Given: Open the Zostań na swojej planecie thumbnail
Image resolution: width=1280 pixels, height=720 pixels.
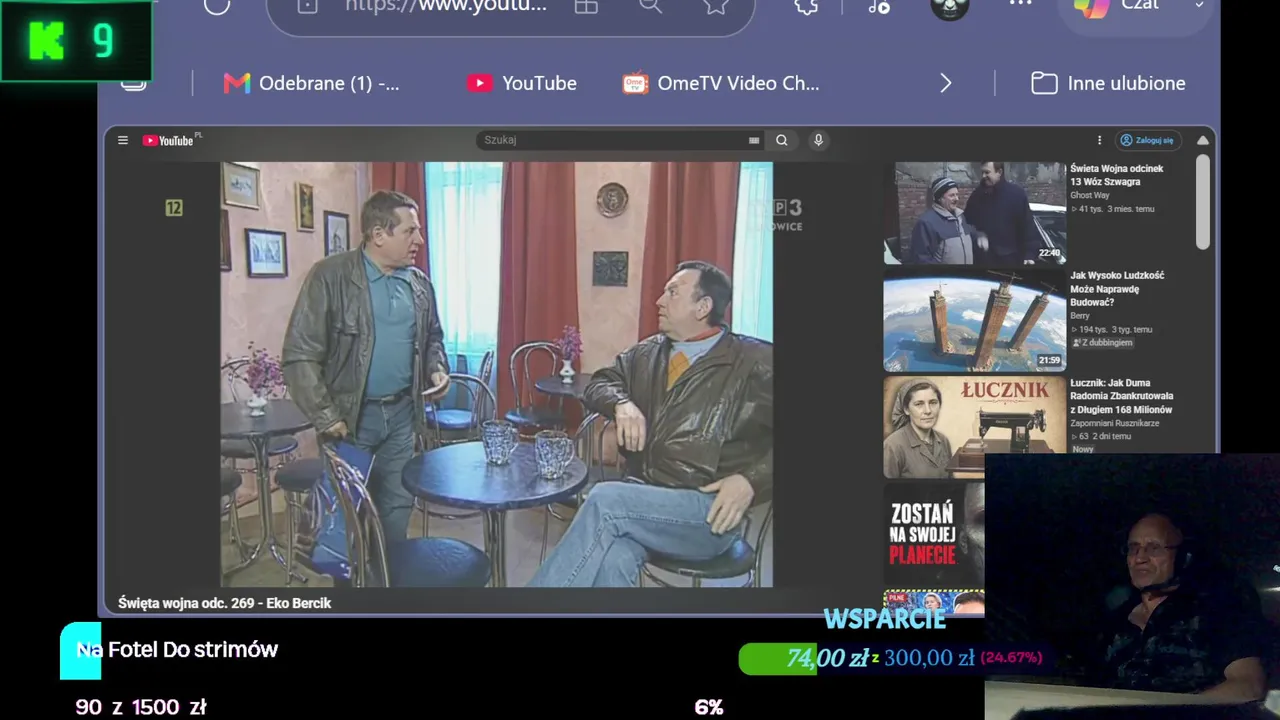Looking at the screenshot, I should [934, 534].
